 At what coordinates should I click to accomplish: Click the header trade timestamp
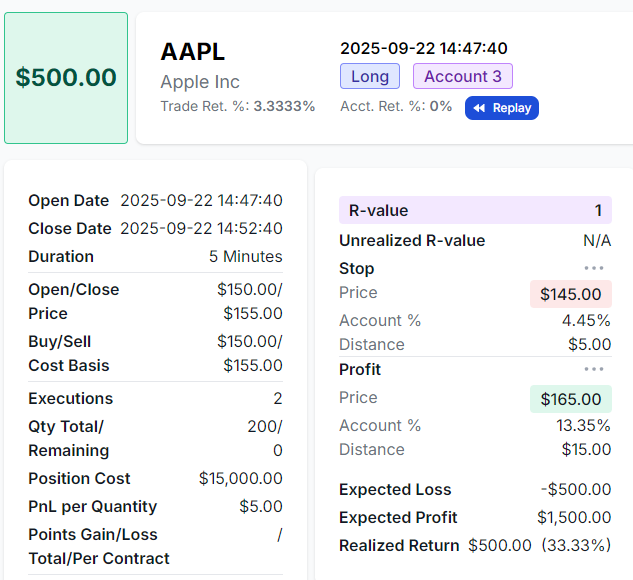click(x=424, y=48)
